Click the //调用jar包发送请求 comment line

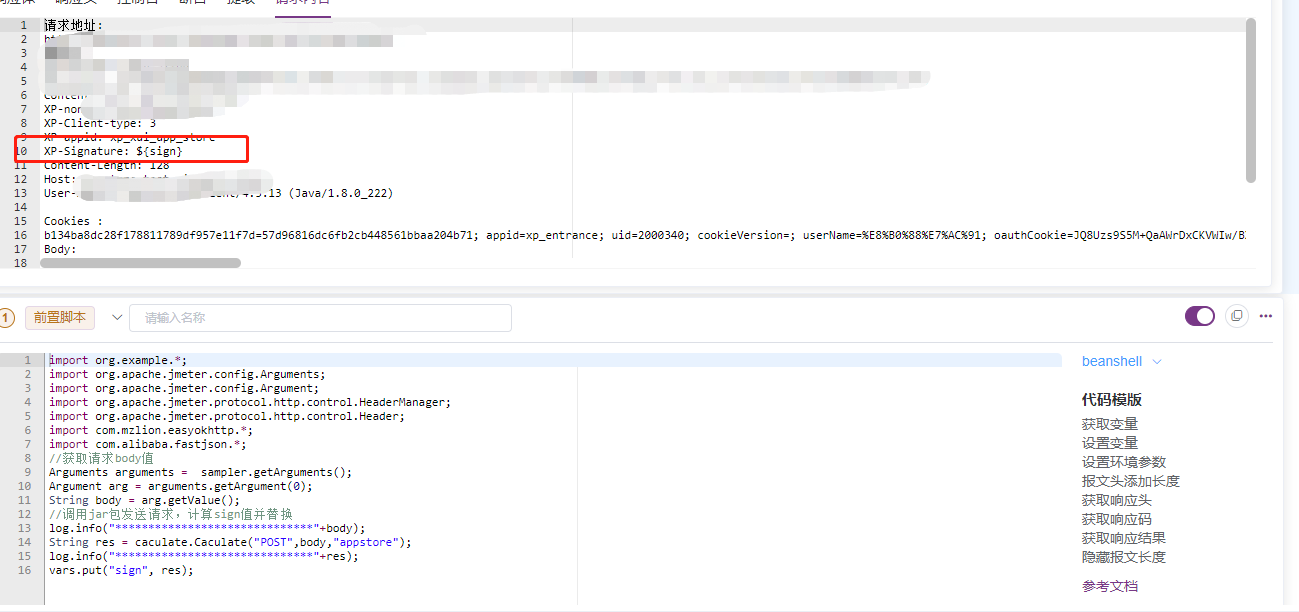point(171,514)
